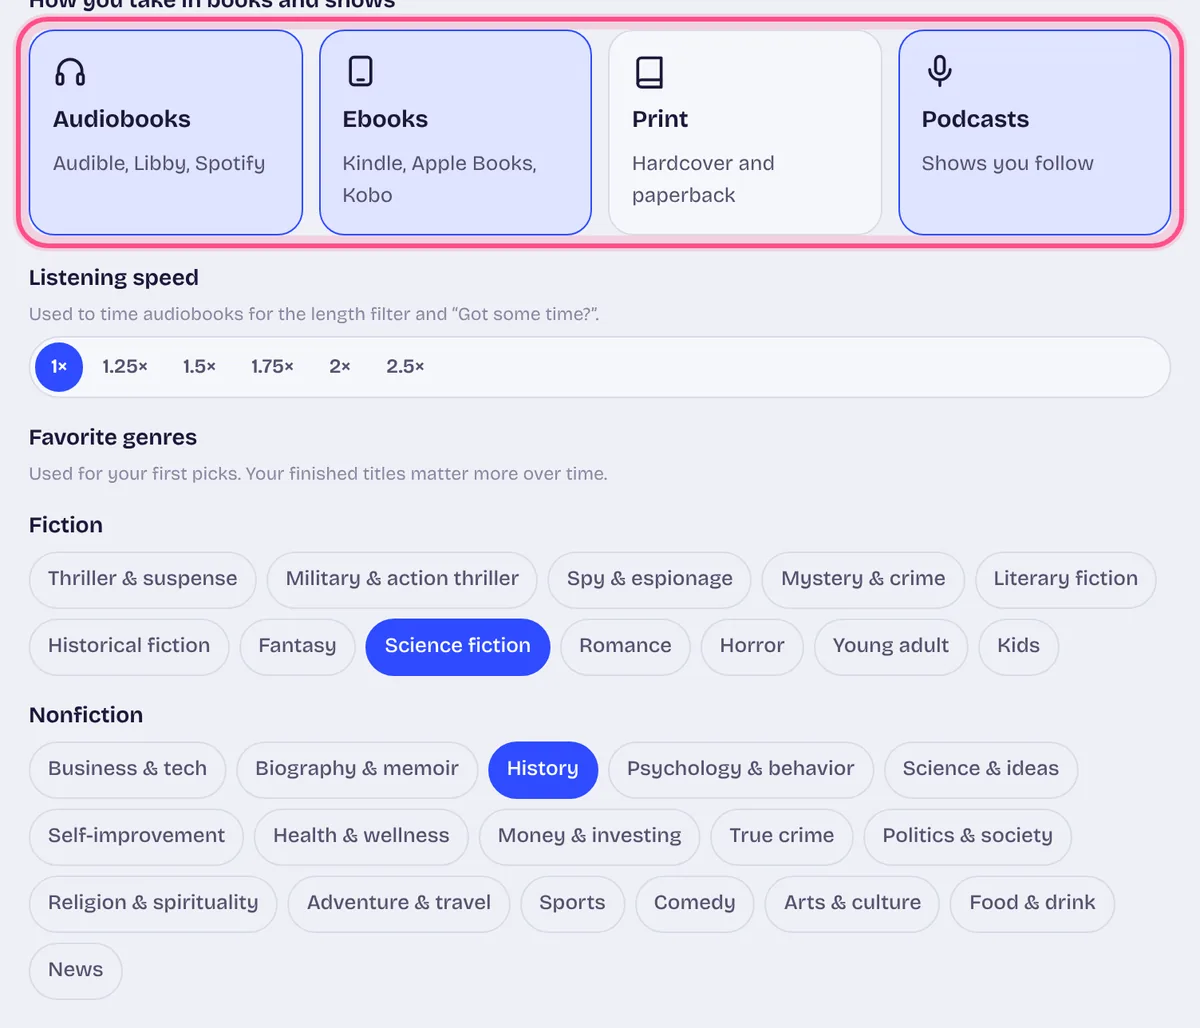Click the headphones icon on Audiobooks card
Viewport: 1200px width, 1028px height.
[70, 72]
